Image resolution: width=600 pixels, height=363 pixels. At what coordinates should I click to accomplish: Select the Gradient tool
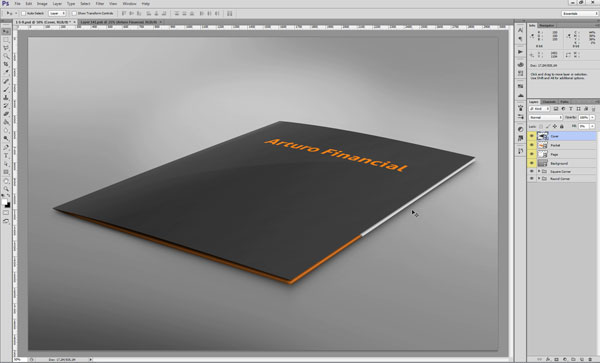(x=6, y=122)
